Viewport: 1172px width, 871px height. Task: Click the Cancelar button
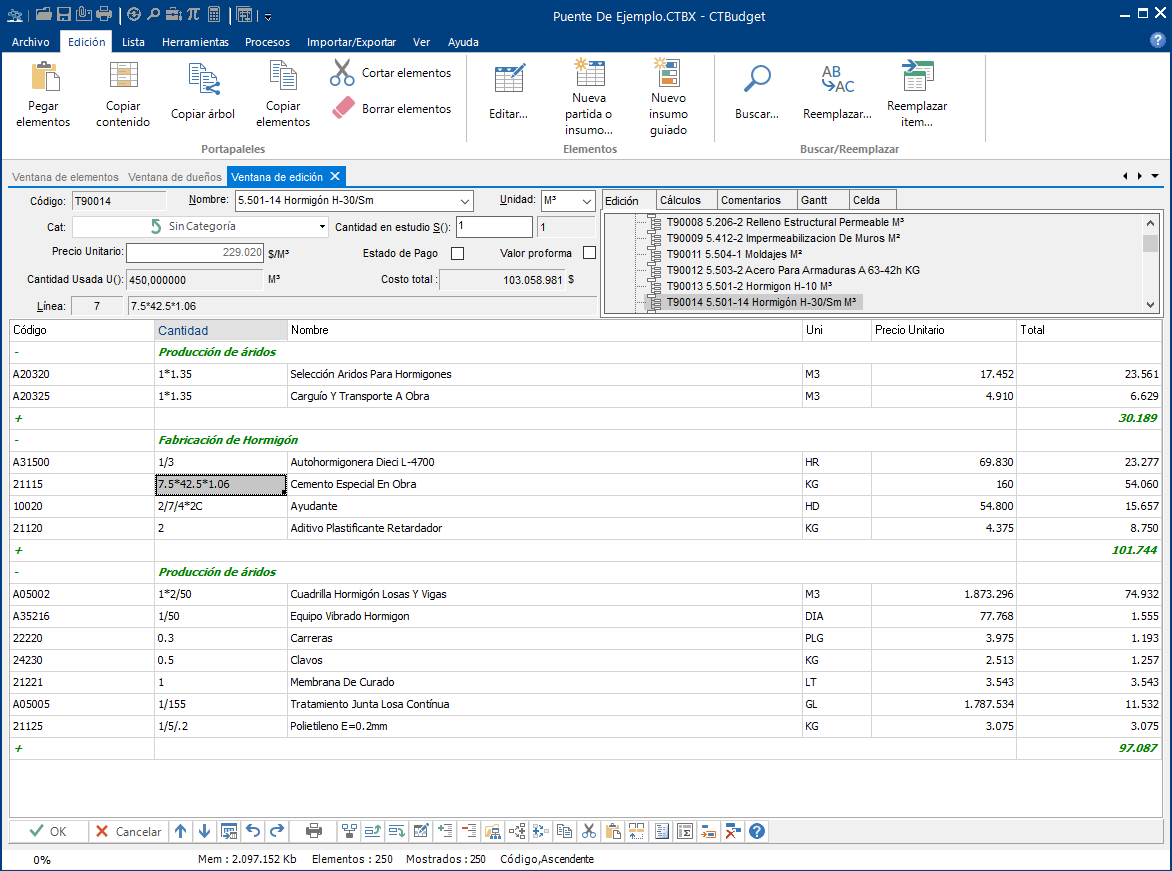point(128,831)
